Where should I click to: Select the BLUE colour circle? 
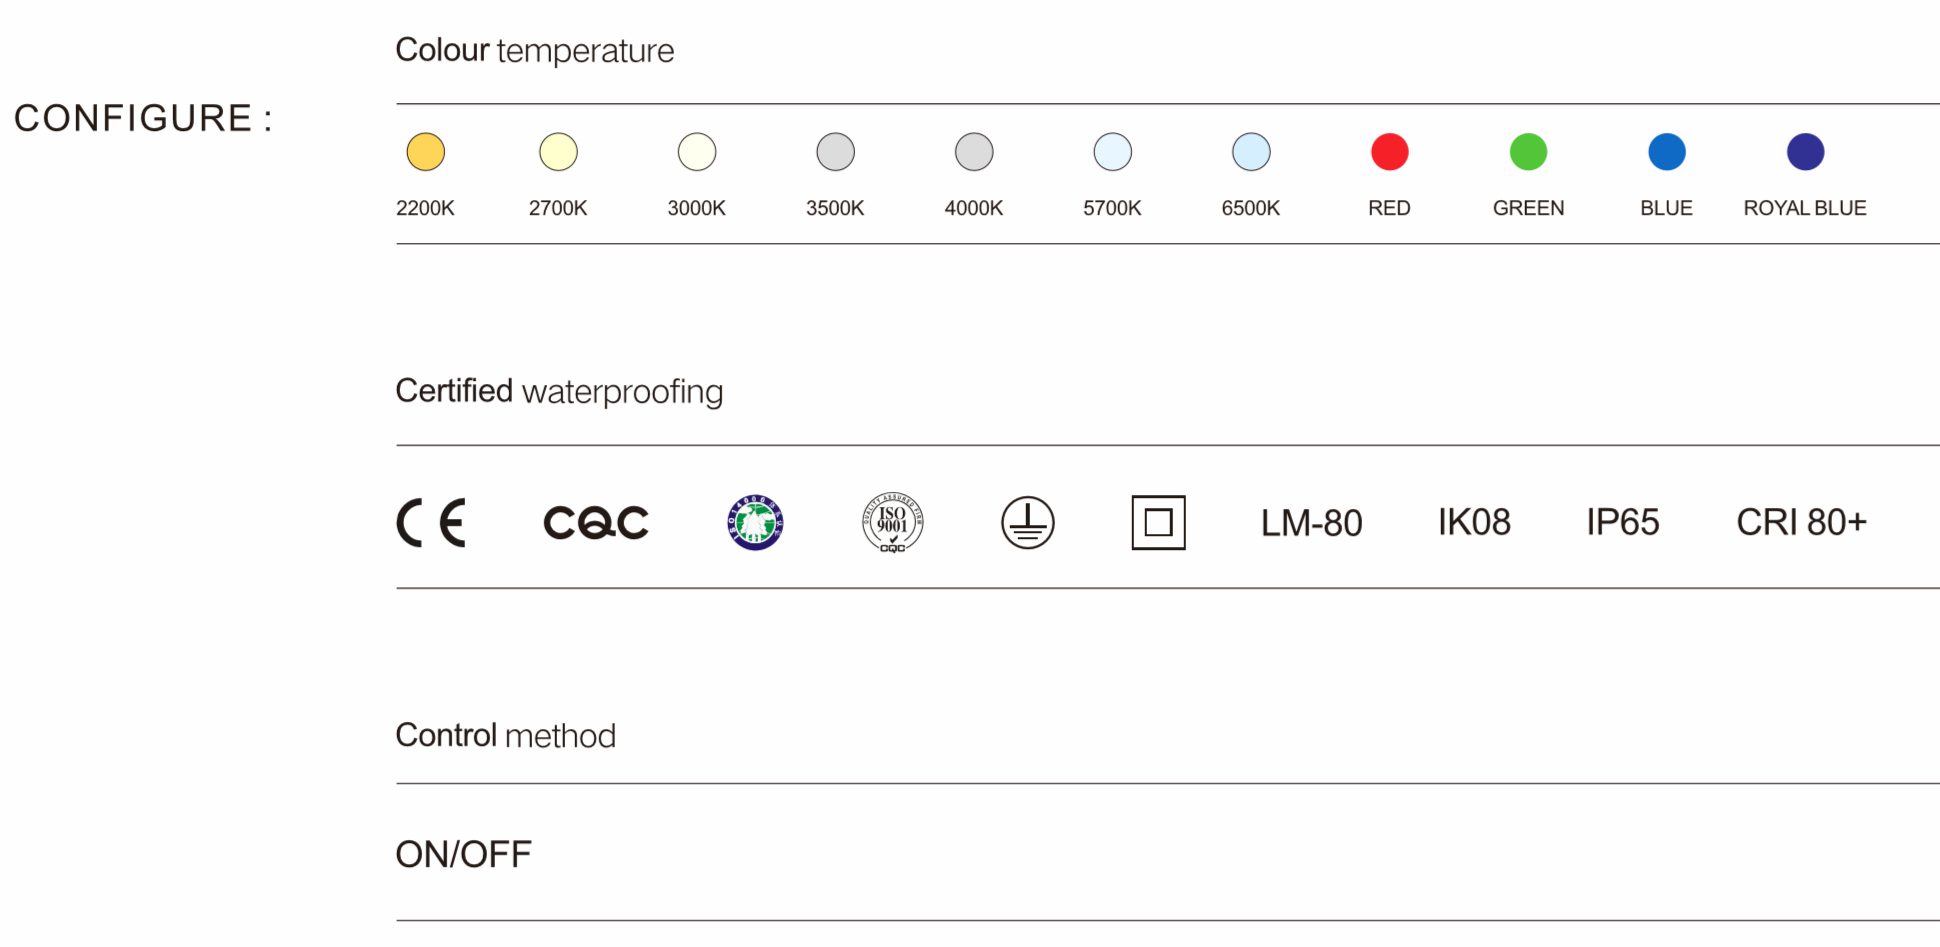click(x=1667, y=152)
